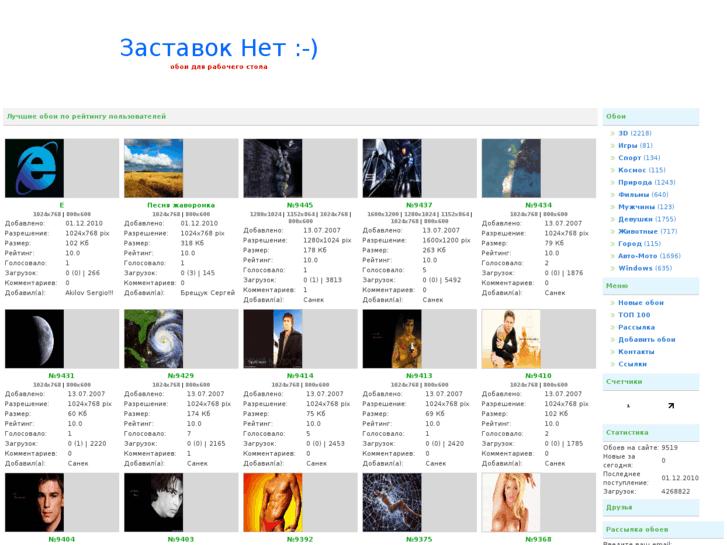Click the 'Заставок Нет :-)' site title
This screenshot has width=727, height=545.
tap(218, 48)
